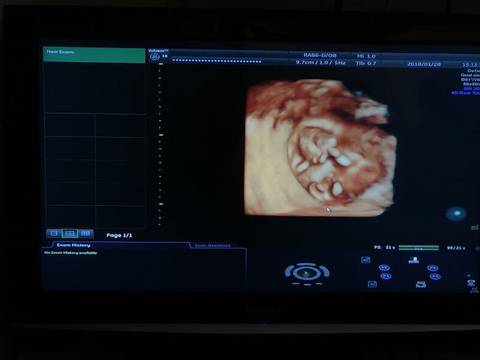Select the three-column clipboard layout icon

86,234
